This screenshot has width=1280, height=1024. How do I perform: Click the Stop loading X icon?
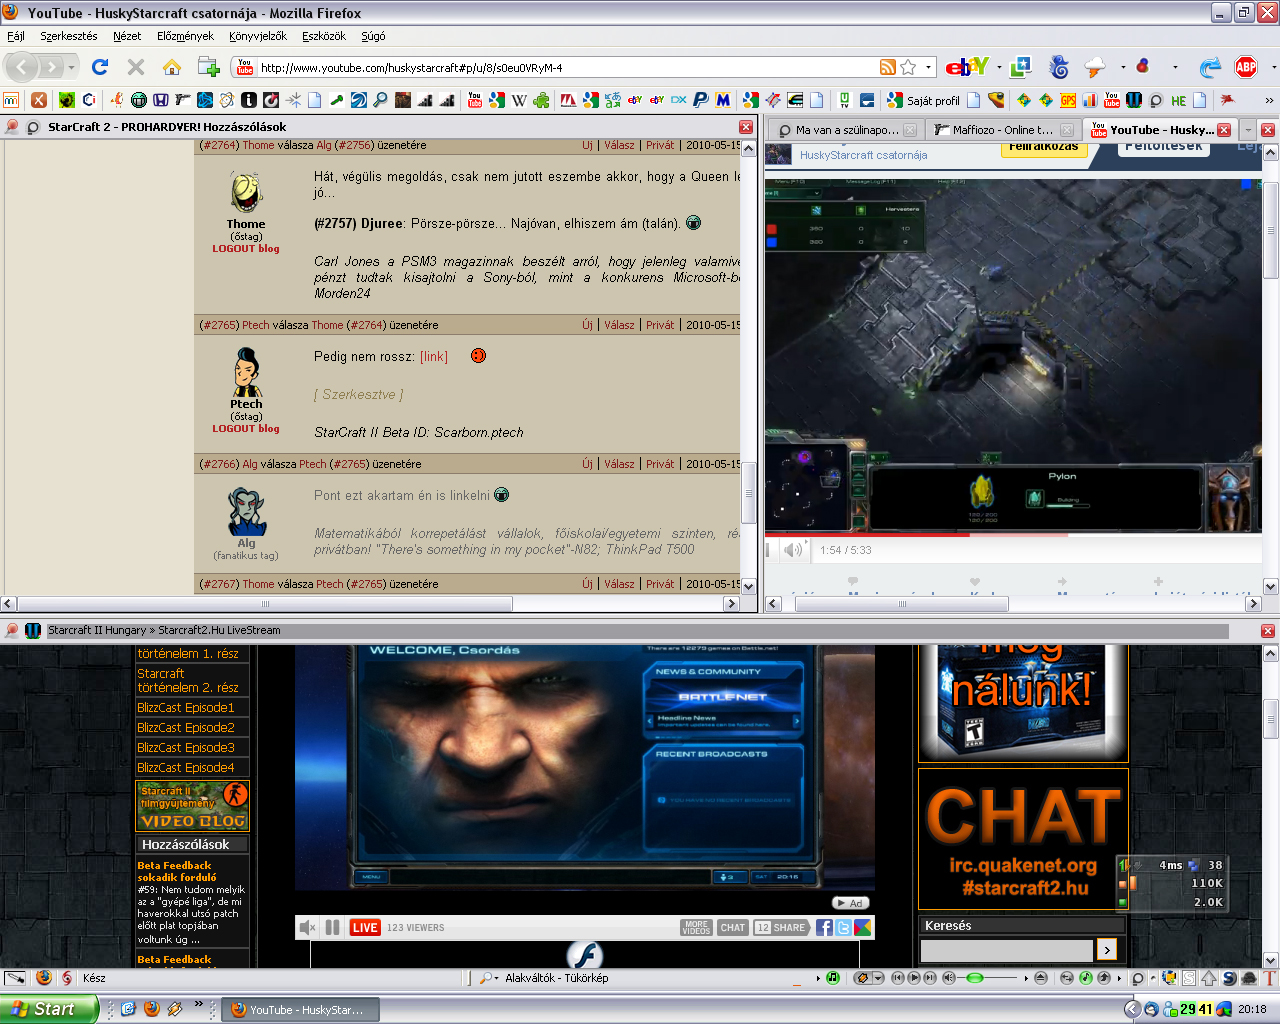click(x=136, y=67)
